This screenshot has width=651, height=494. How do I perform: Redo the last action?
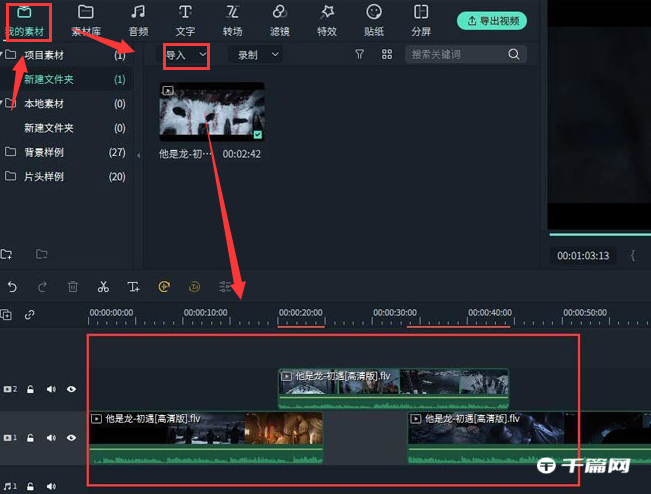click(x=42, y=286)
